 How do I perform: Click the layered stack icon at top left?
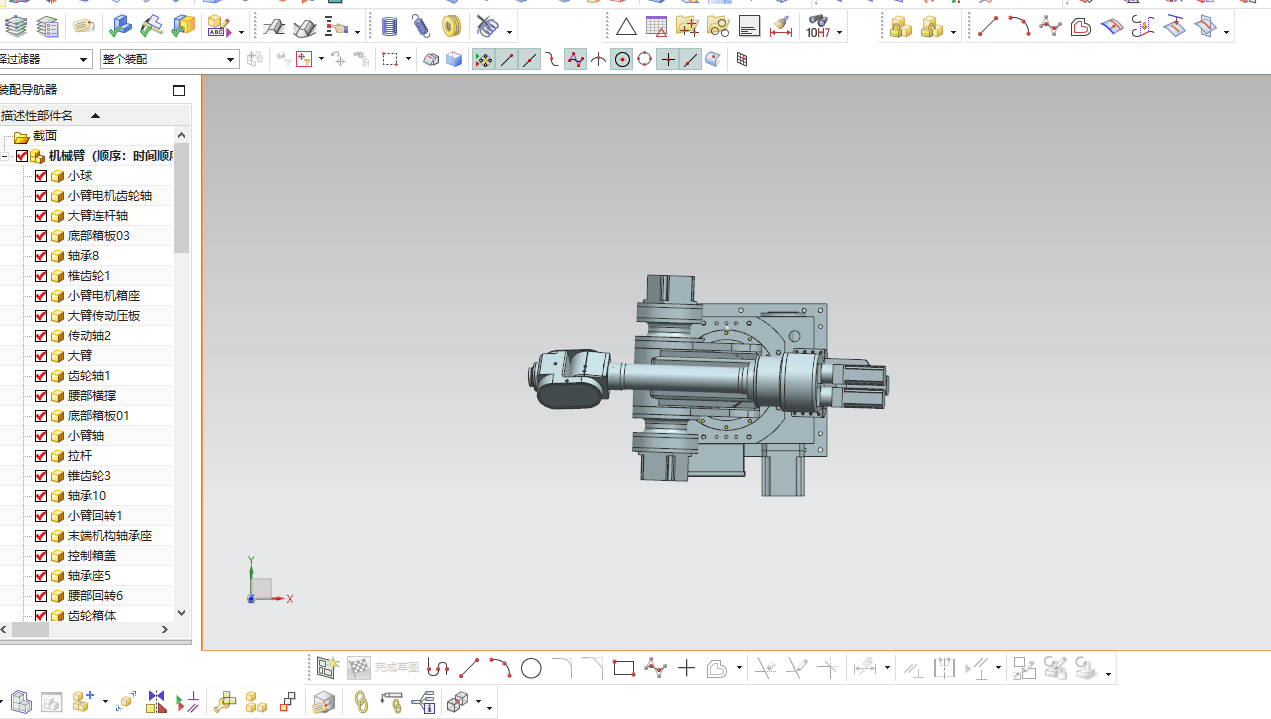[x=16, y=27]
